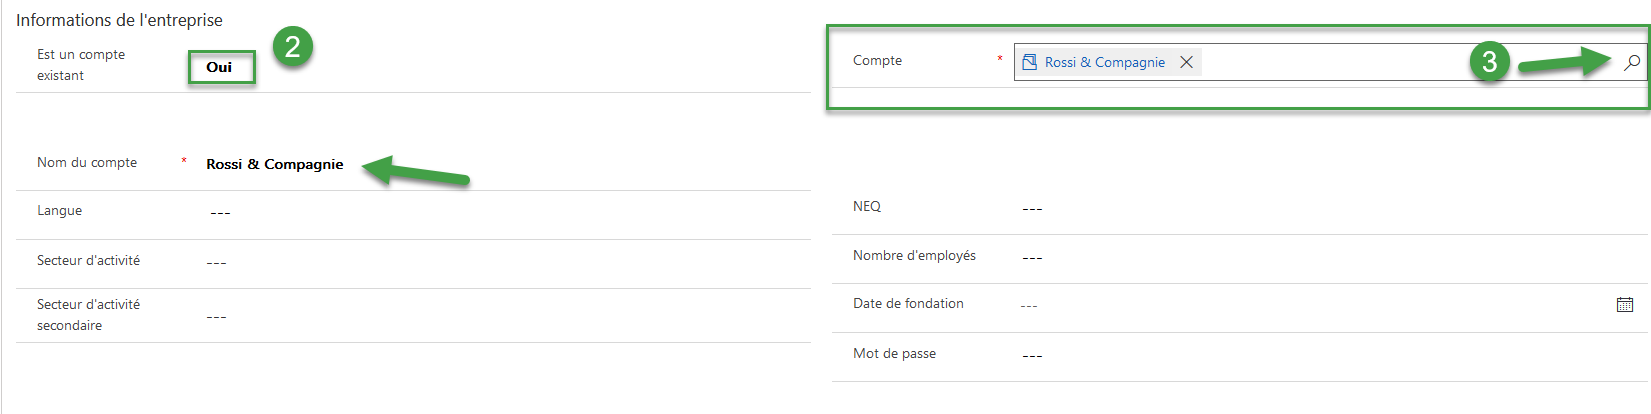Open the Langue field value
This screenshot has height=414, width=1651.
coord(221,213)
